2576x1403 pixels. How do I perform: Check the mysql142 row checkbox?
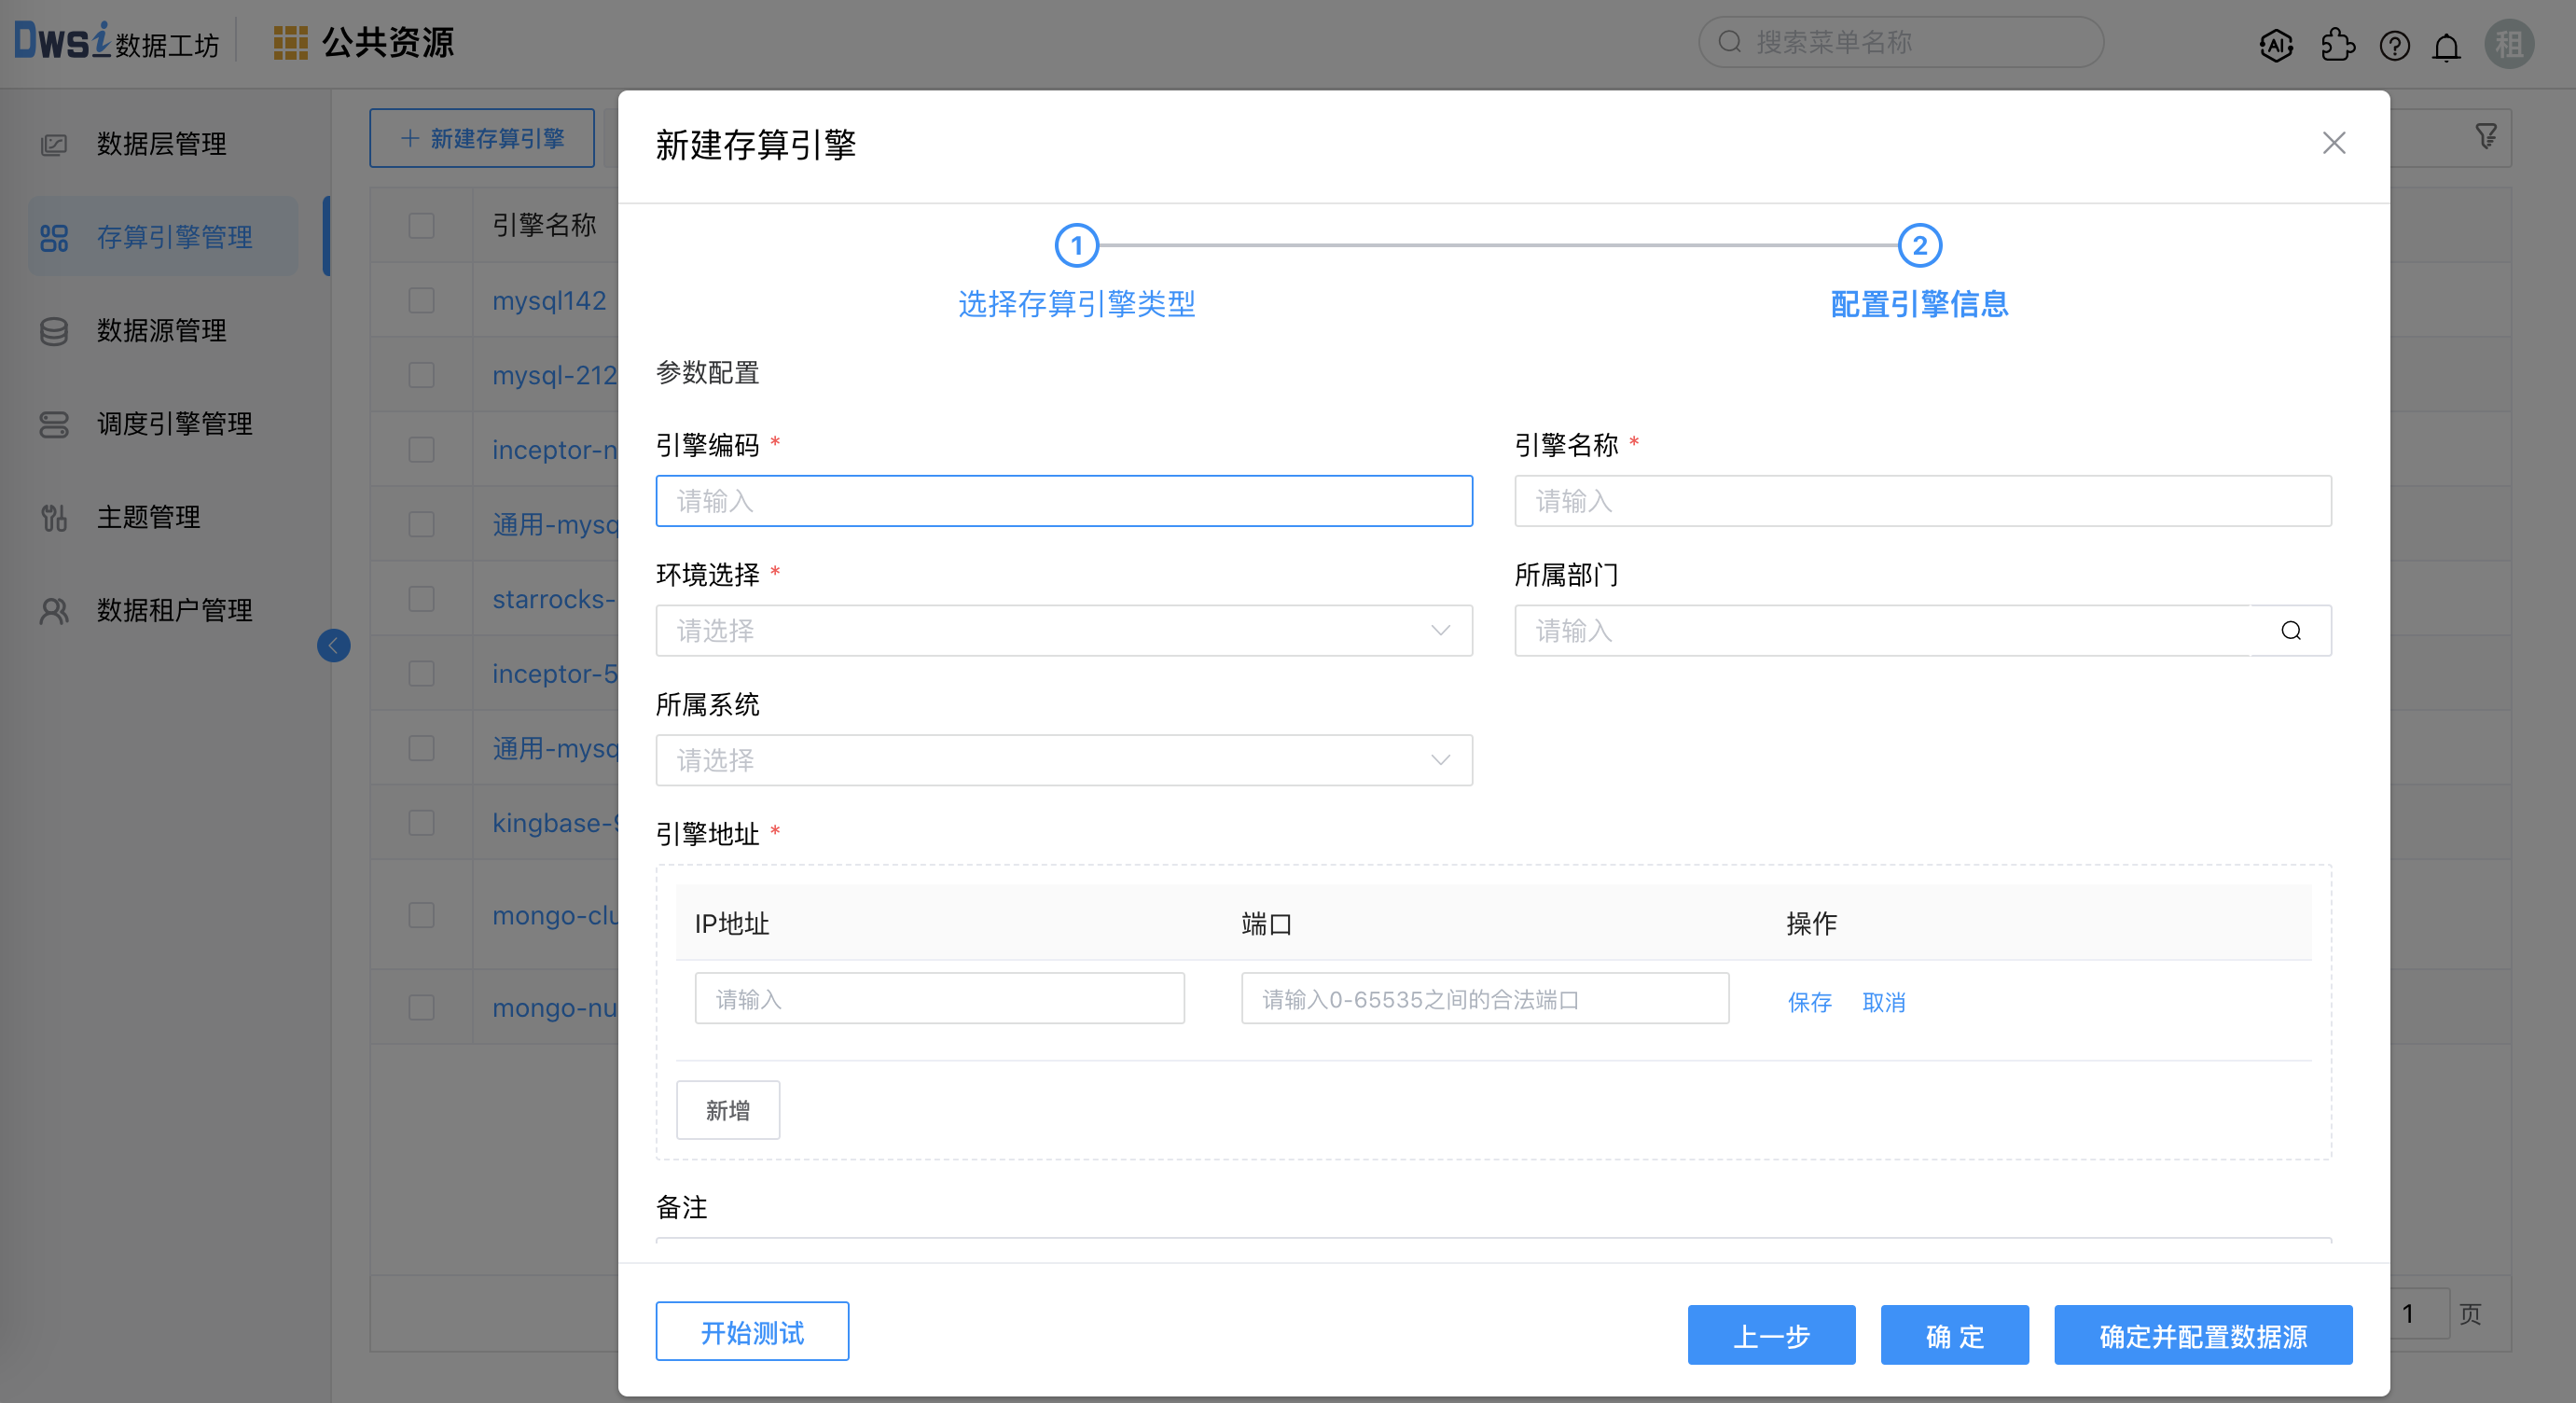pyautogui.click(x=421, y=300)
